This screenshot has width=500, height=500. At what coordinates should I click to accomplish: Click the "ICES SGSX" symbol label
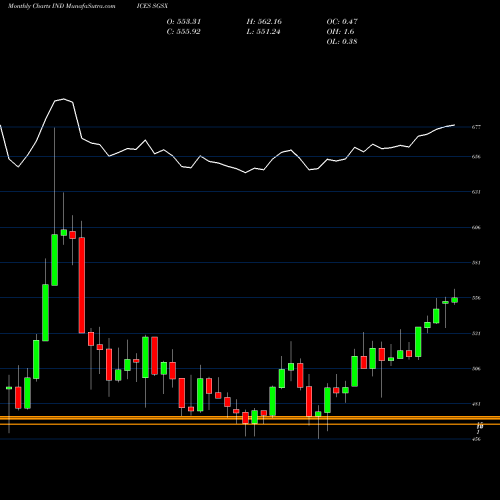pyautogui.click(x=152, y=6)
